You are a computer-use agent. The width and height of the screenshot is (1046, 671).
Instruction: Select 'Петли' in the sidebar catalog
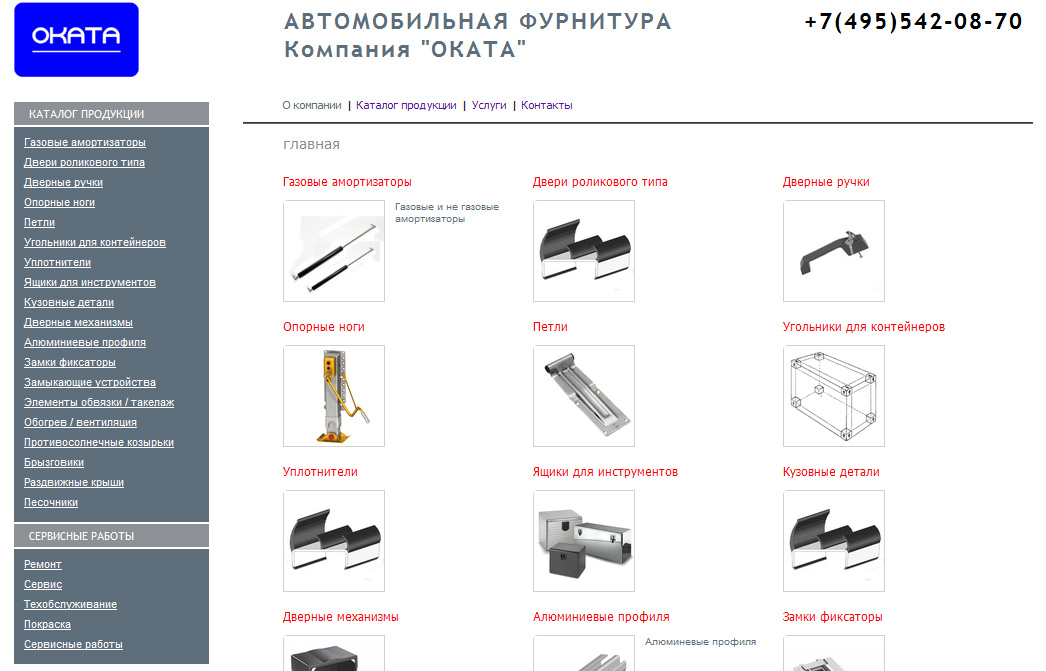click(39, 222)
